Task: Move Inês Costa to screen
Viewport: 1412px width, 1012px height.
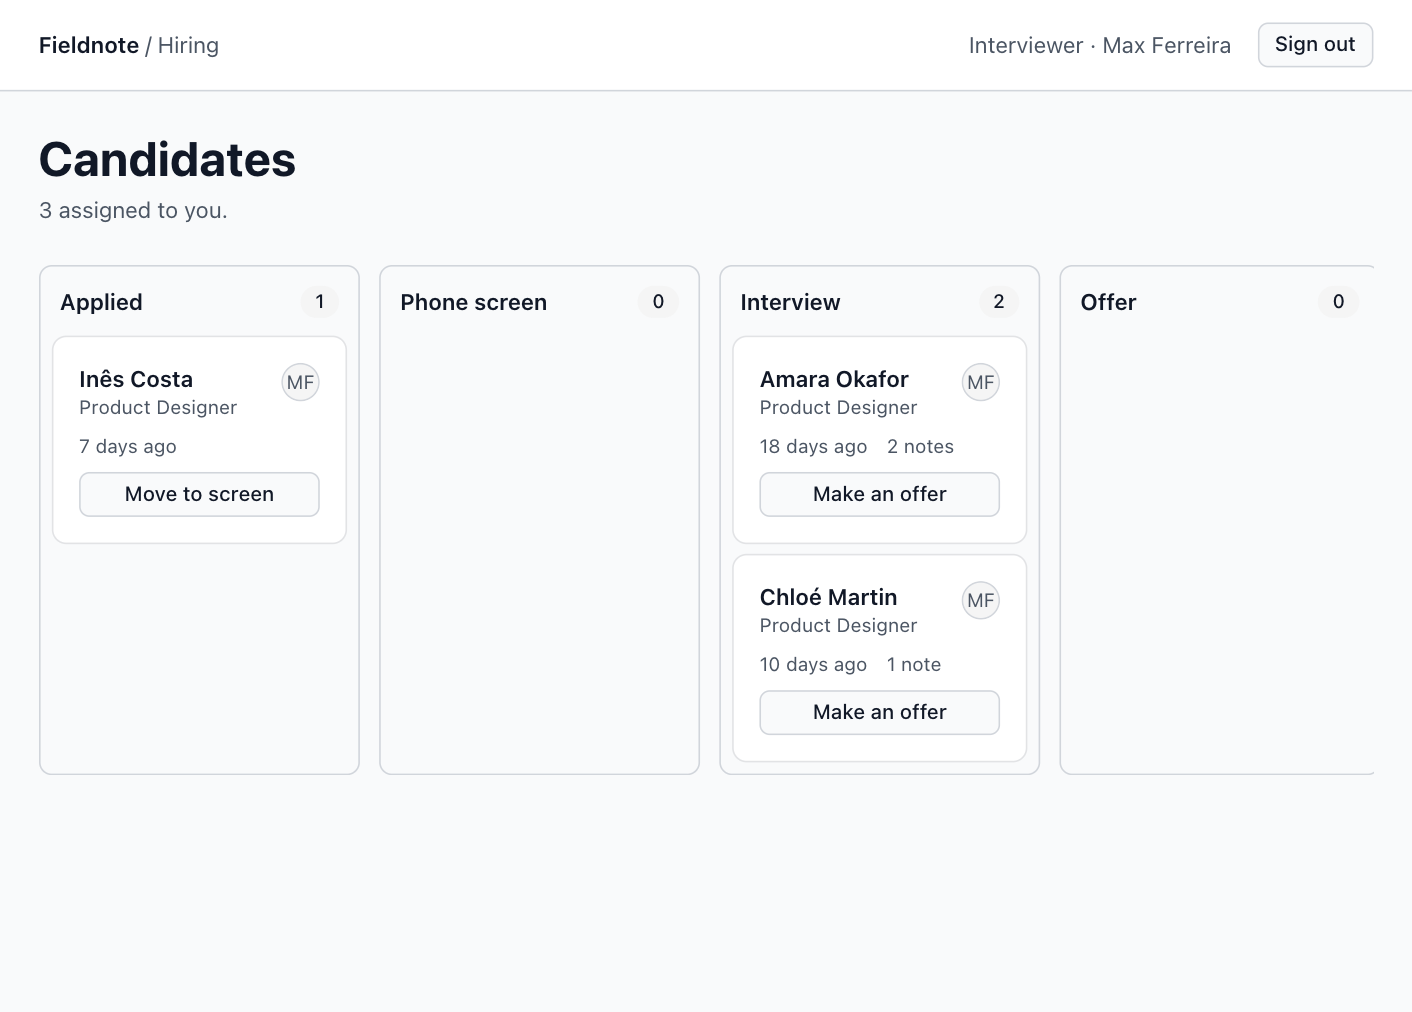Action: click(199, 494)
